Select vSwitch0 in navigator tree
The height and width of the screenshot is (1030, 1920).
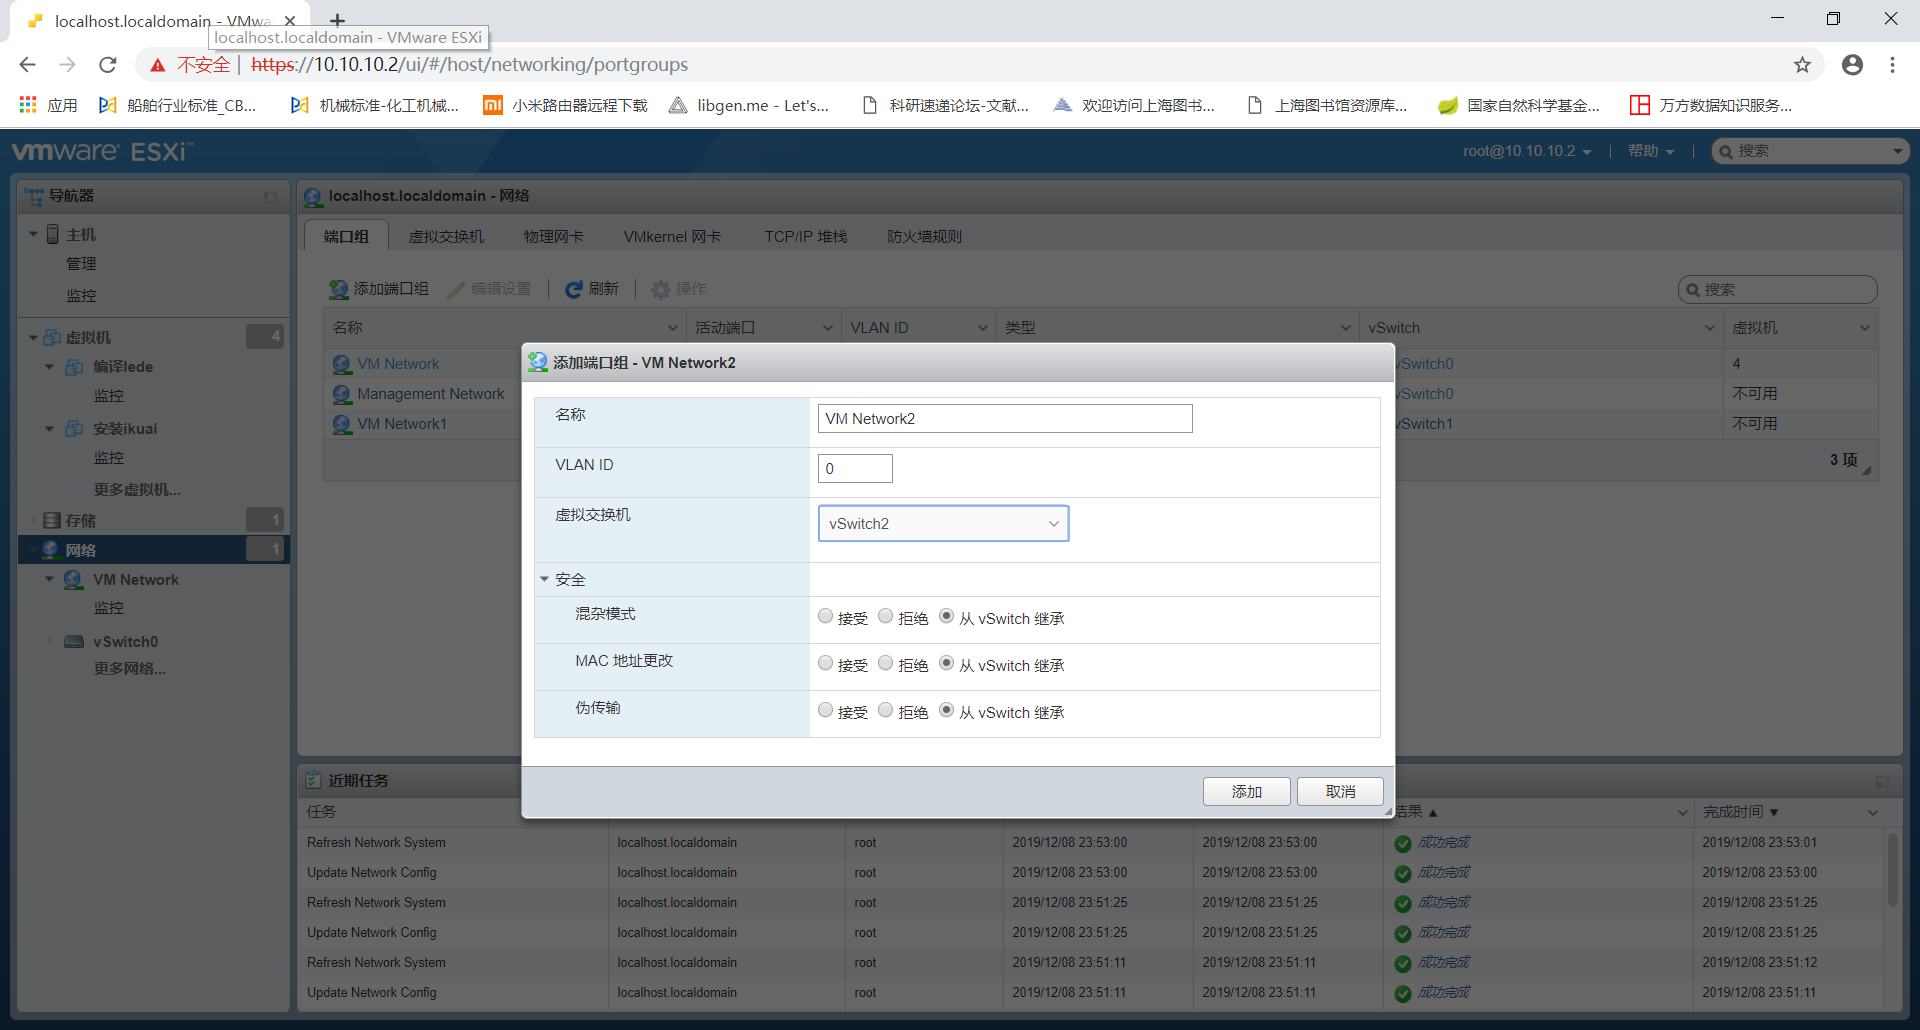(x=125, y=642)
